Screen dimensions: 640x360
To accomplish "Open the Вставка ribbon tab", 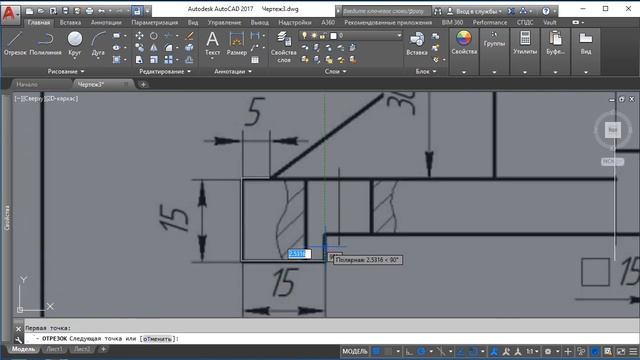I will coord(70,22).
